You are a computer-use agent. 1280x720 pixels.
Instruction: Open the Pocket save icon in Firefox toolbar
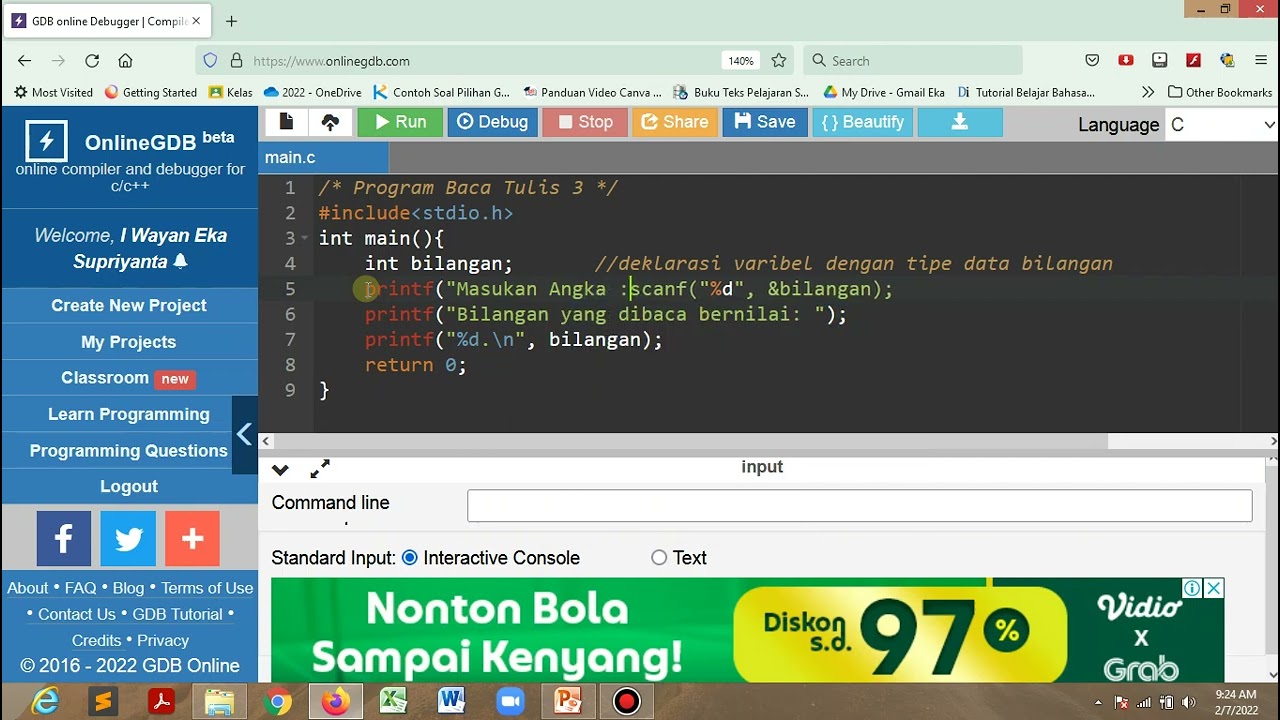pyautogui.click(x=1092, y=60)
